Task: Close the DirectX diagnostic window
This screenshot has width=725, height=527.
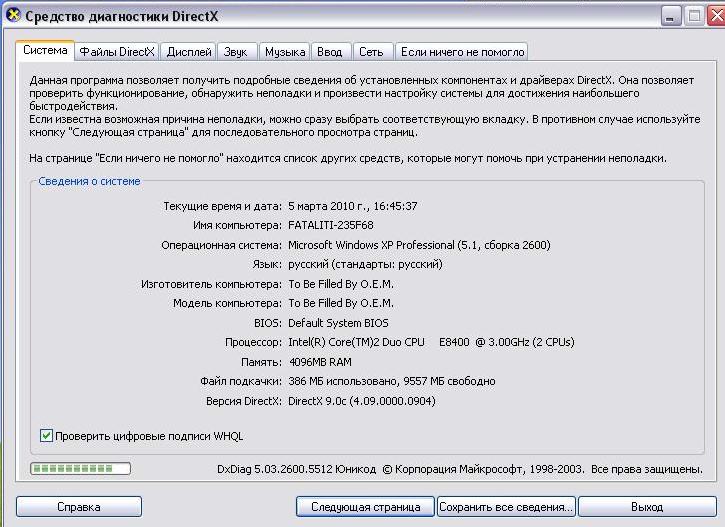Action: tap(717, 17)
